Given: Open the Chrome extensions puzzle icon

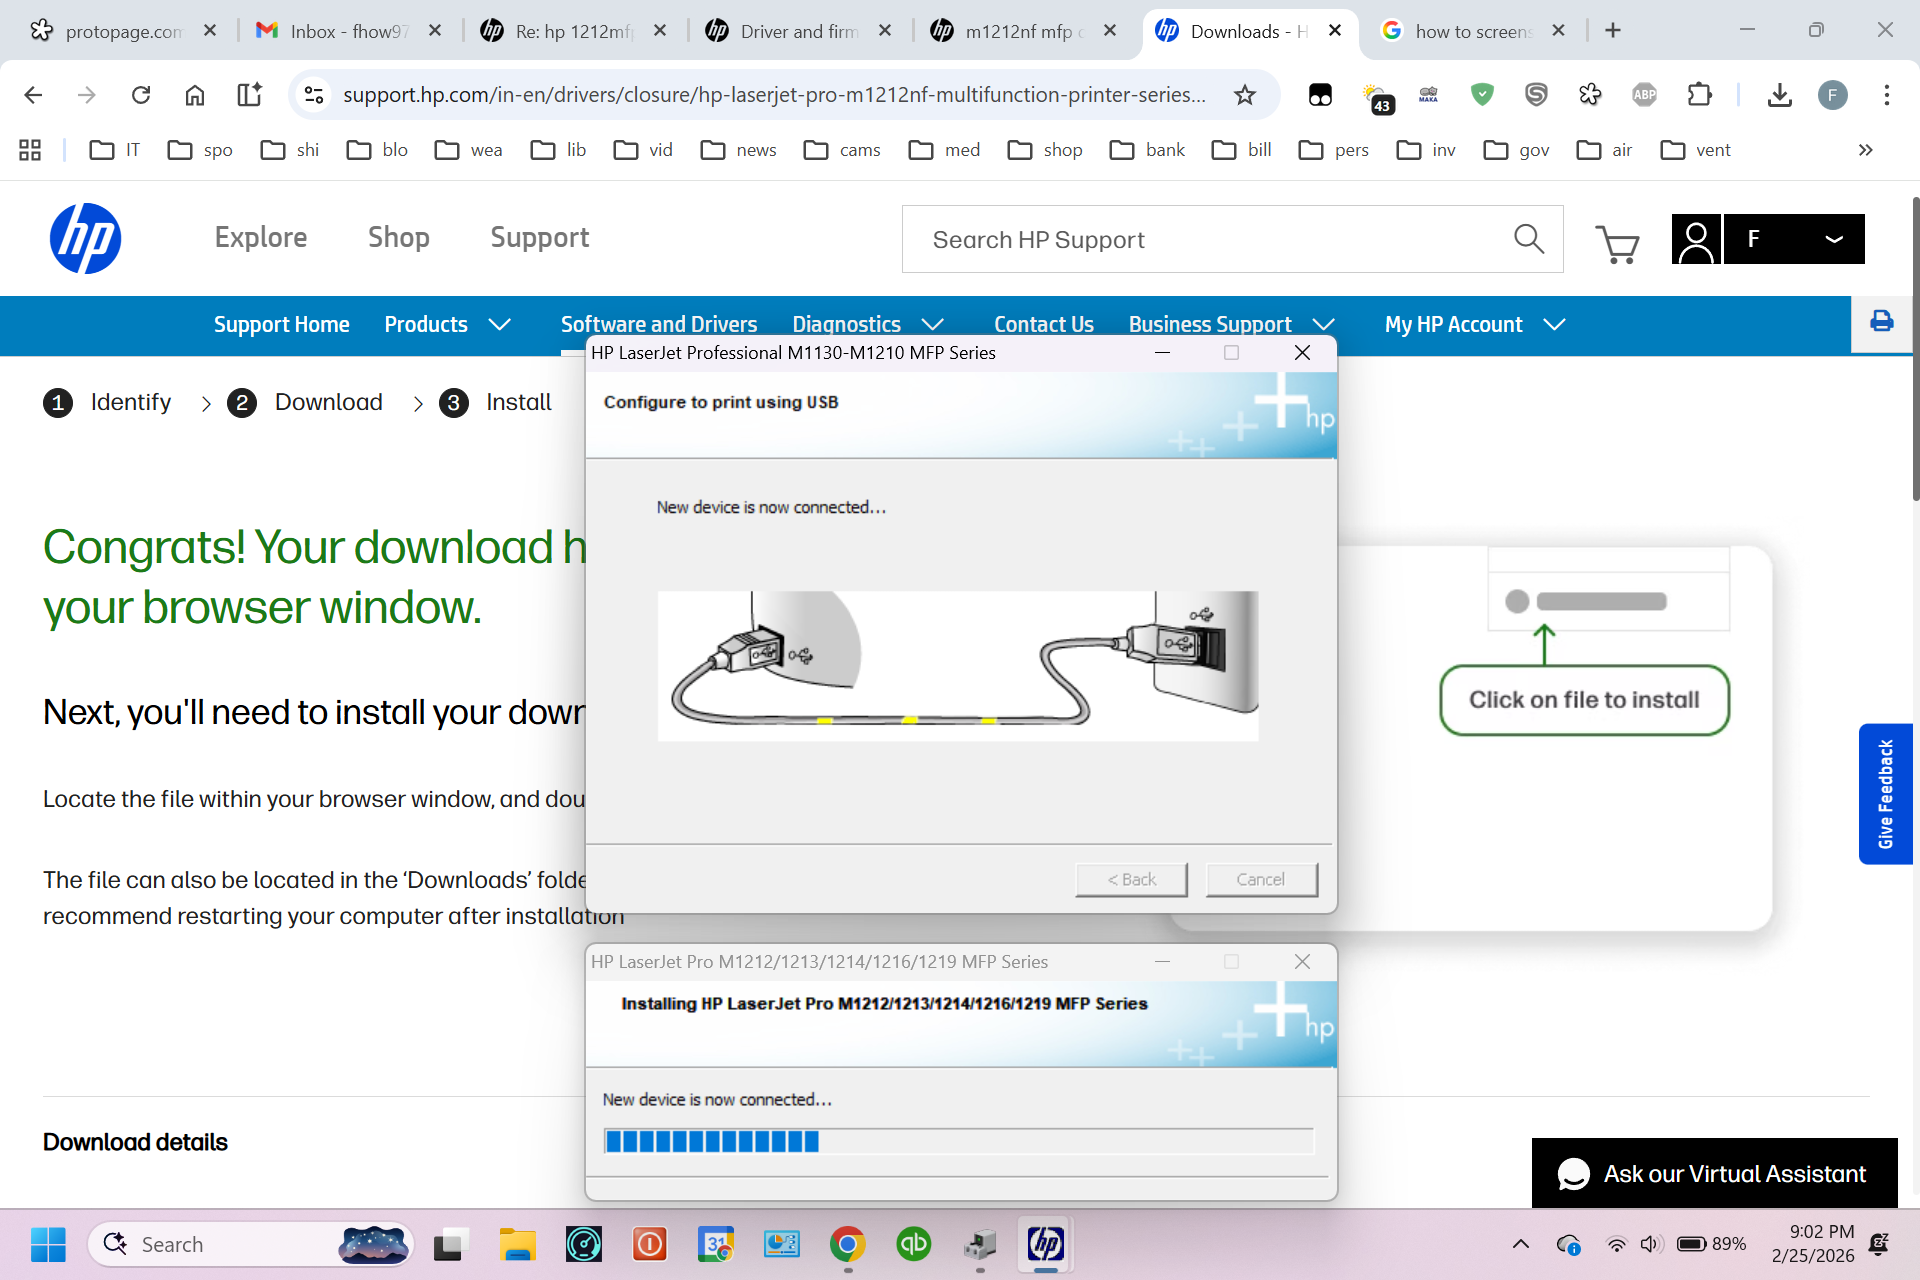Looking at the screenshot, I should pyautogui.click(x=1699, y=95).
